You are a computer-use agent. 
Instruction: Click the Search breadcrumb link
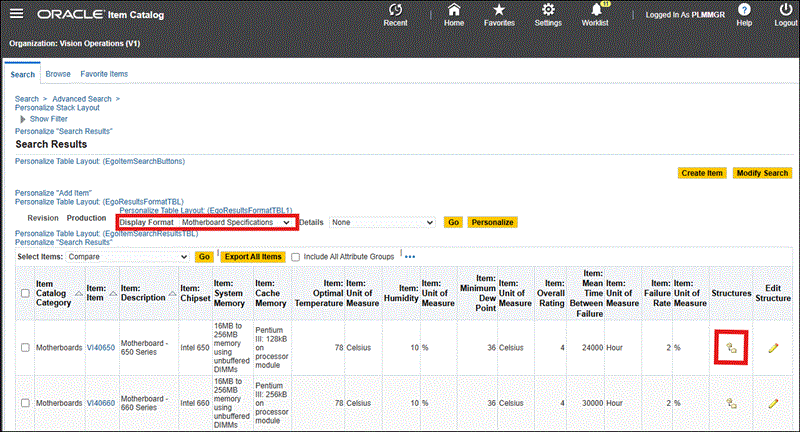tap(27, 99)
